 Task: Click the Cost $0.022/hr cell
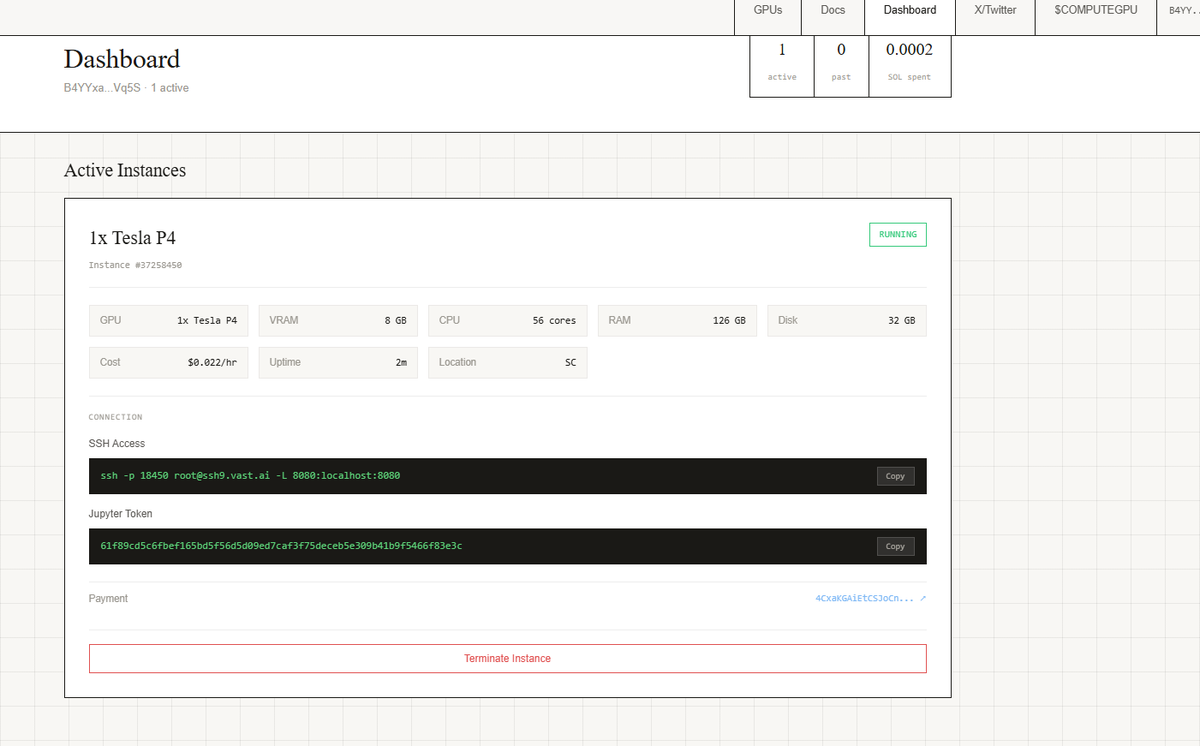168,362
